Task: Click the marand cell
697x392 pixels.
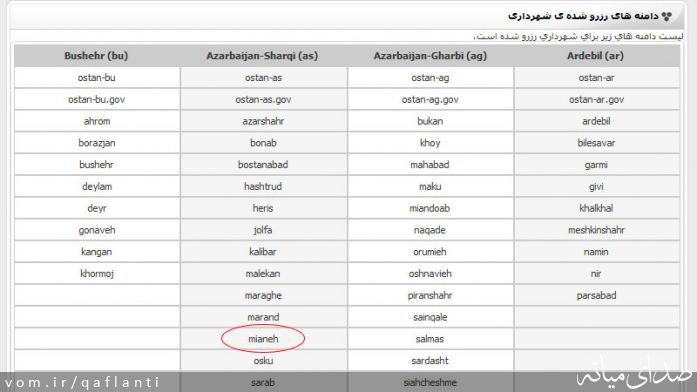Action: point(263,317)
